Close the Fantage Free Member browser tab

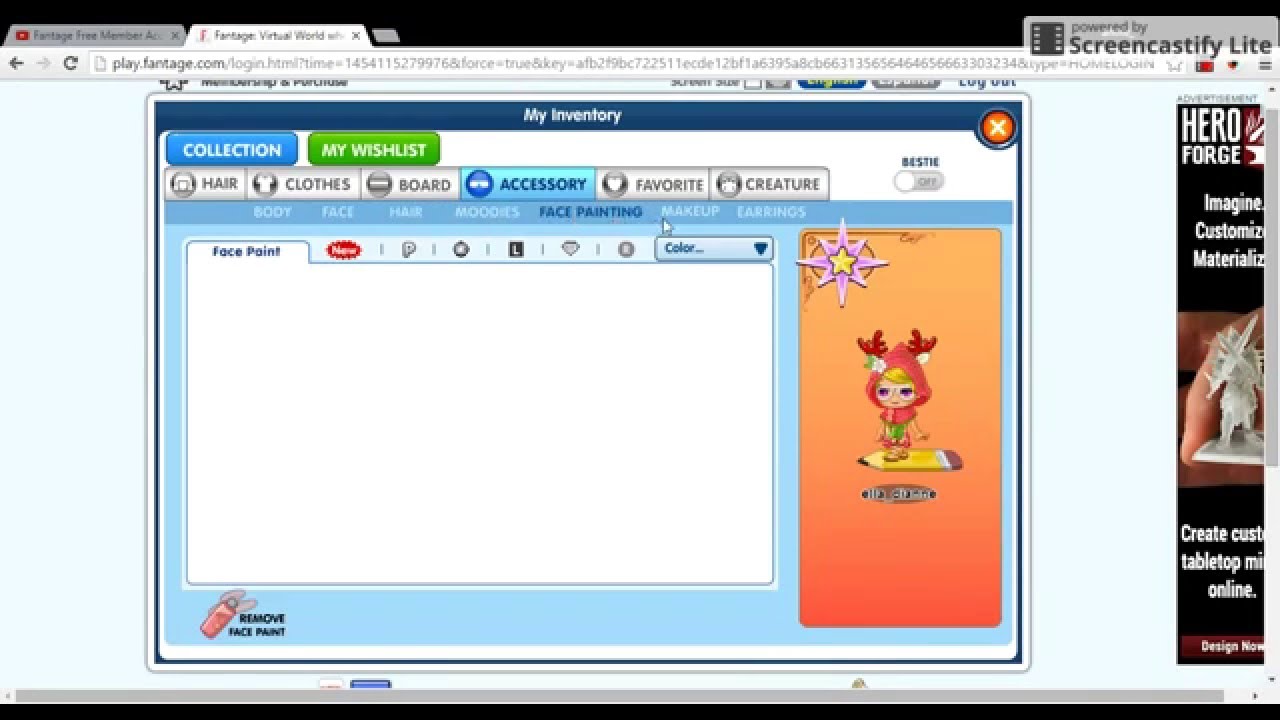175,35
